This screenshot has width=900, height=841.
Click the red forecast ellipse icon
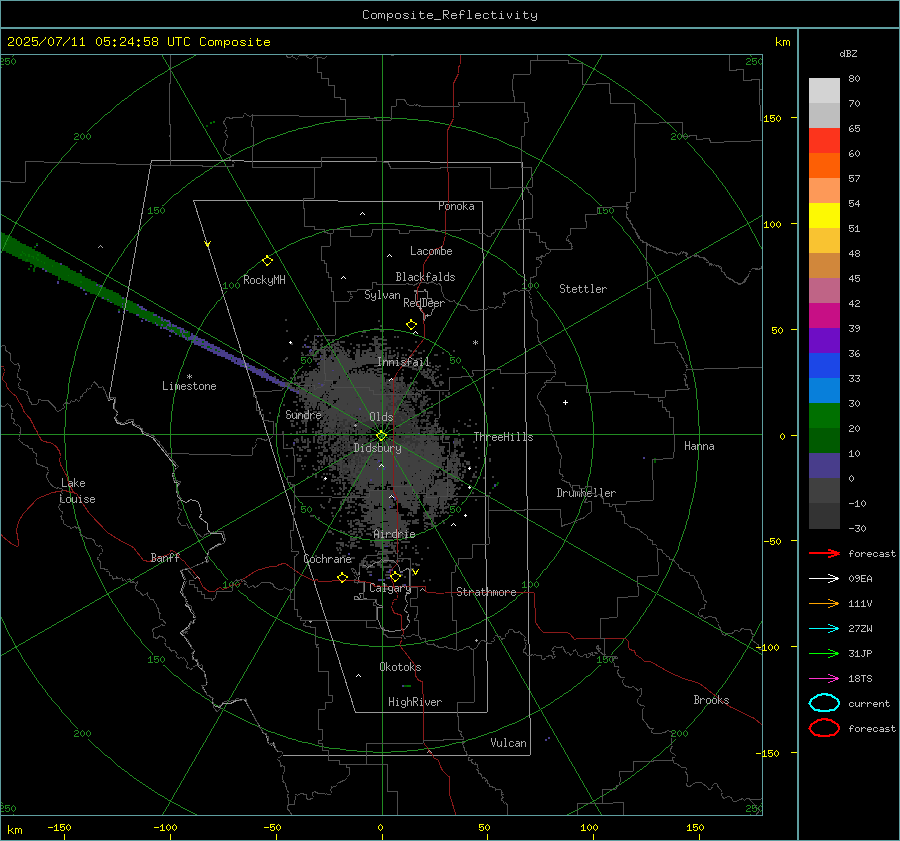[x=824, y=728]
